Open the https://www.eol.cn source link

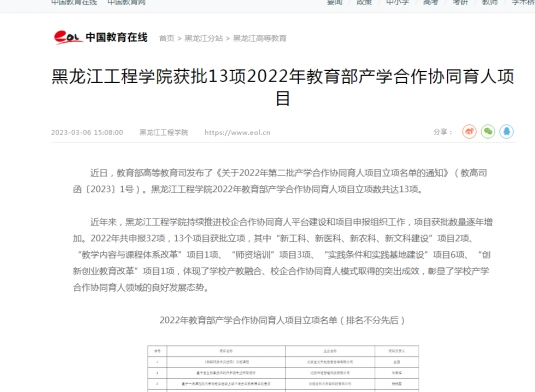[237, 132]
